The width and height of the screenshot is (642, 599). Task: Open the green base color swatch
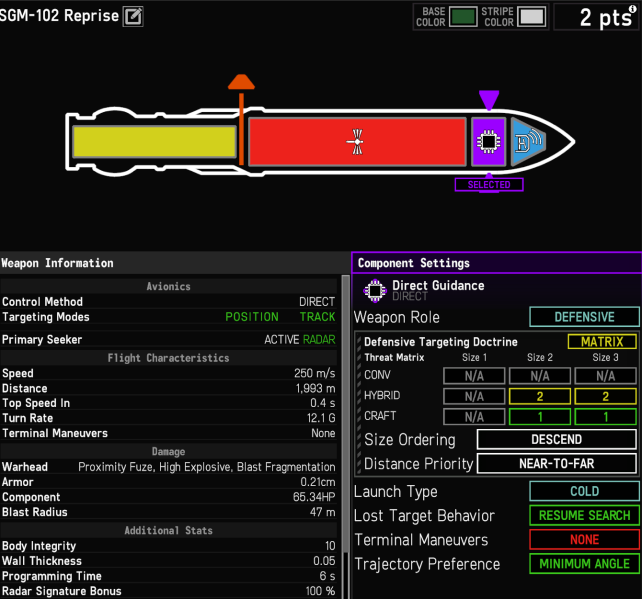463,17
